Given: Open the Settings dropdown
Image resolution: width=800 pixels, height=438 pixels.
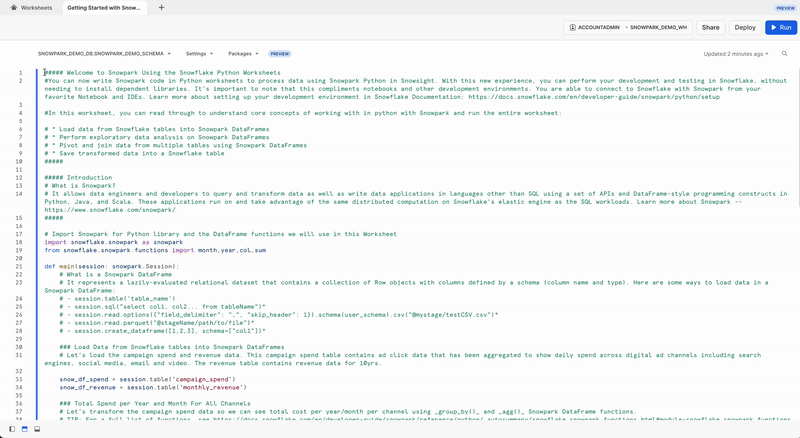Looking at the screenshot, I should click(200, 54).
